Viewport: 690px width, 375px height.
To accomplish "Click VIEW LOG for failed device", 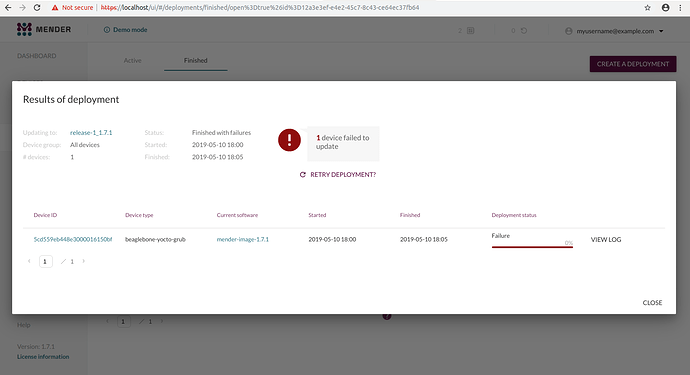I will (x=606, y=239).
